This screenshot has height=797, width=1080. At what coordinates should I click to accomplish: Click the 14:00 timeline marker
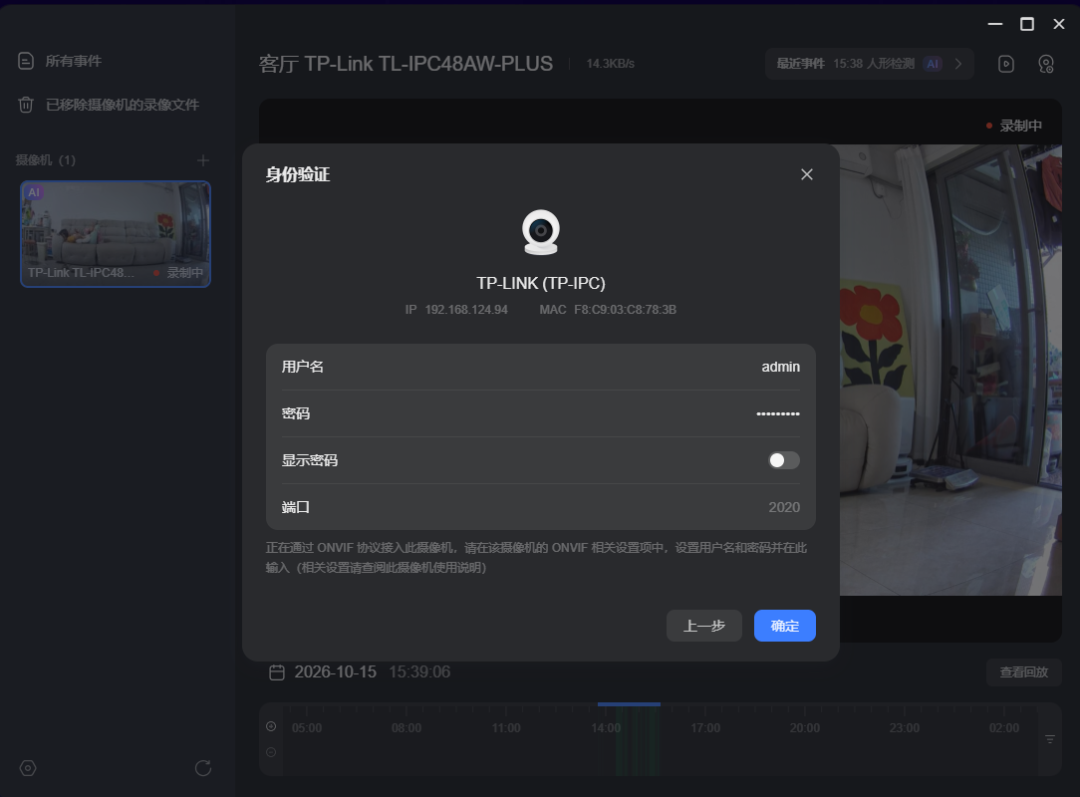606,728
